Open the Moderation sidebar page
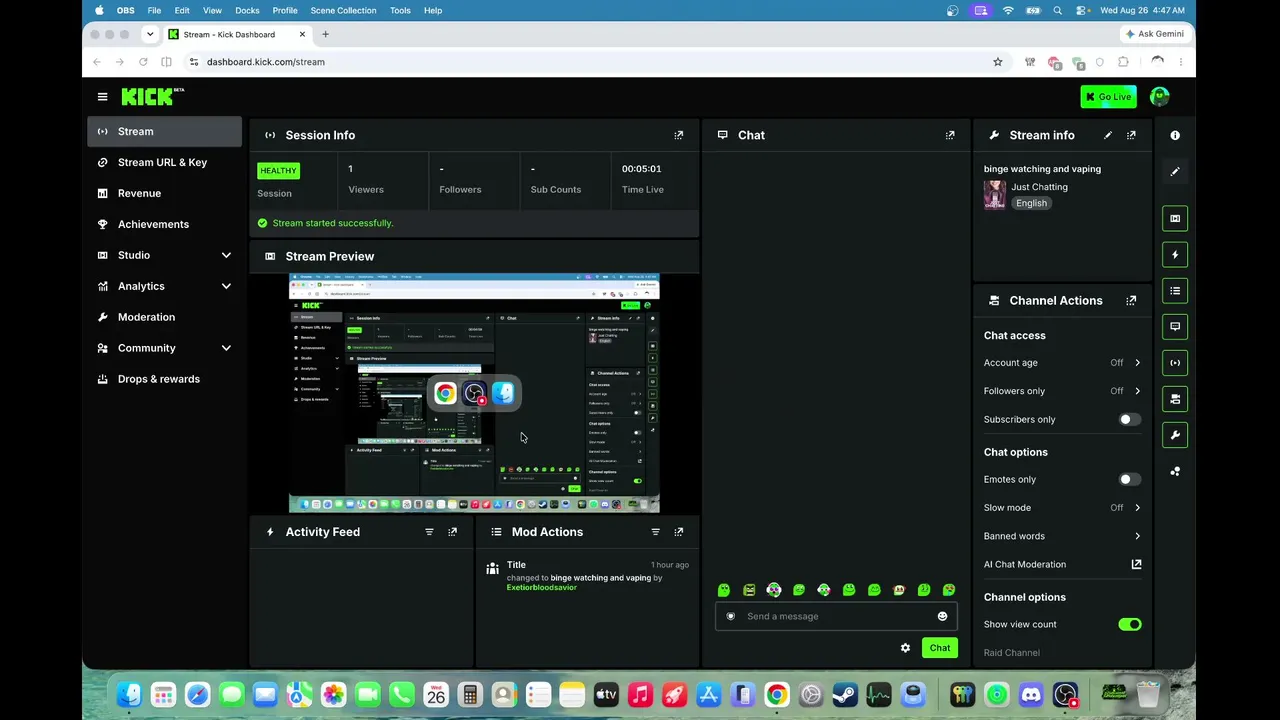The width and height of the screenshot is (1280, 720). [x=164, y=317]
